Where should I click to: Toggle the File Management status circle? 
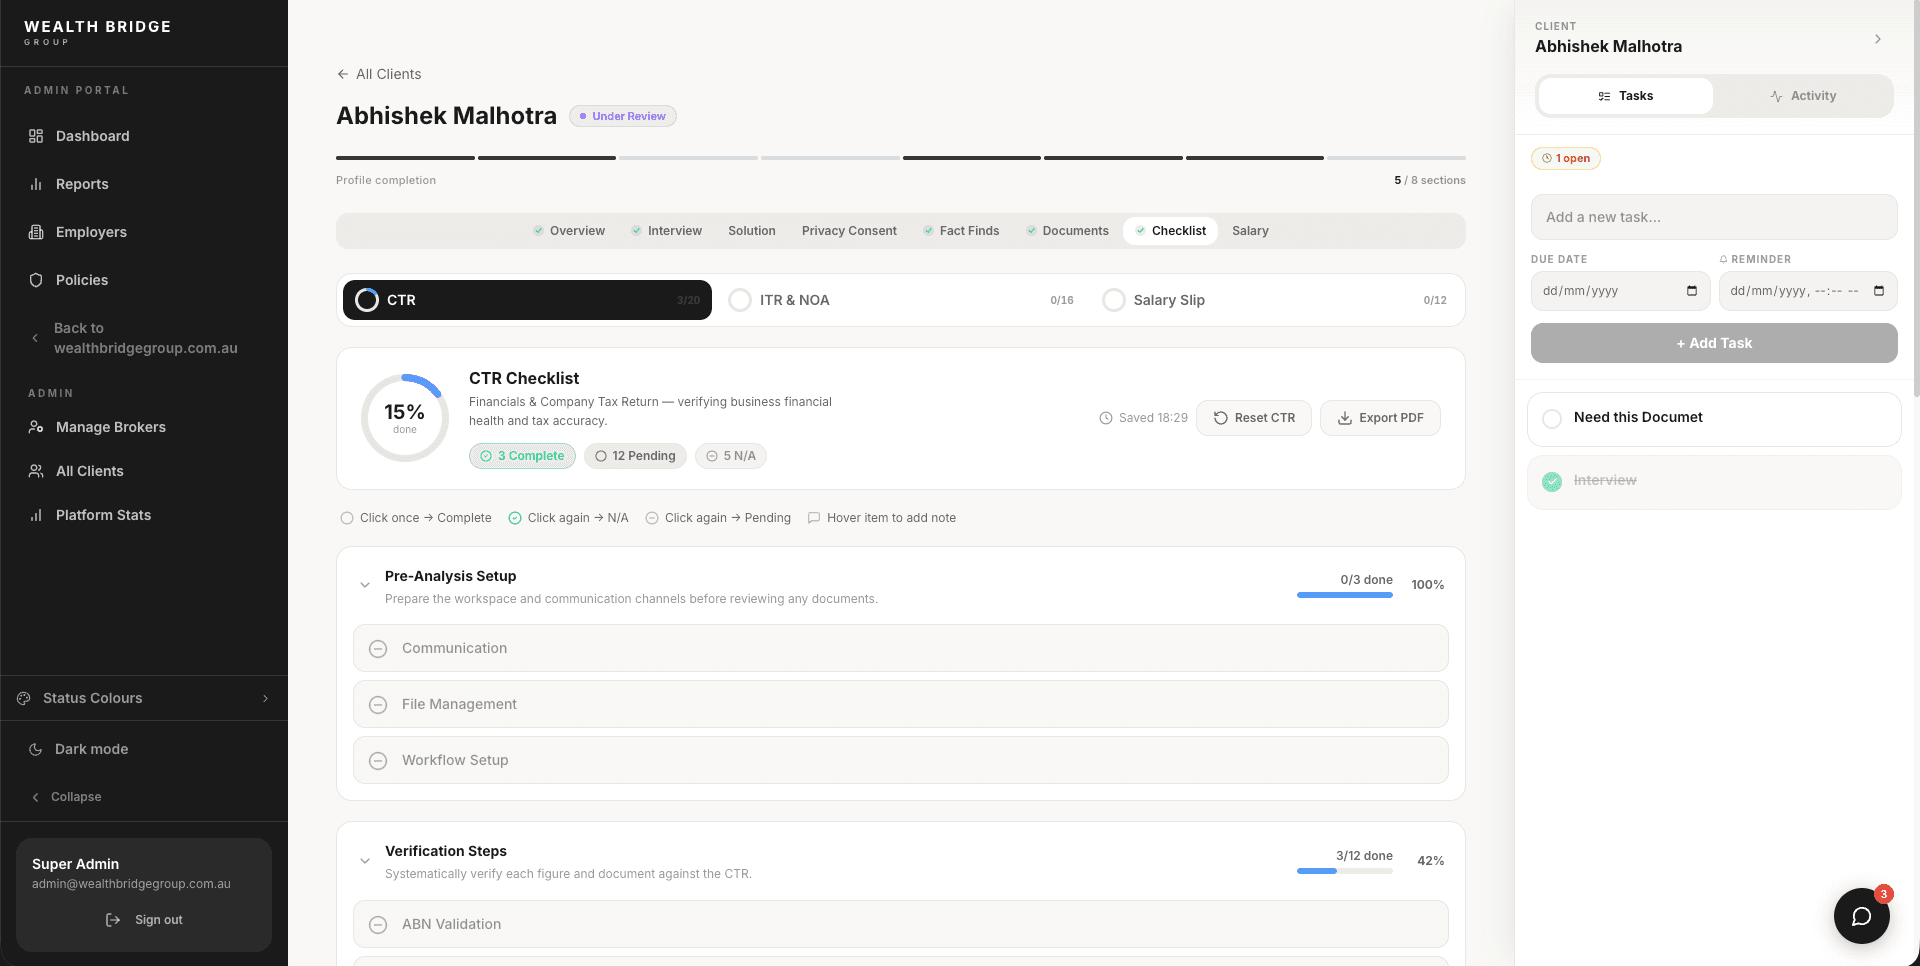[378, 705]
